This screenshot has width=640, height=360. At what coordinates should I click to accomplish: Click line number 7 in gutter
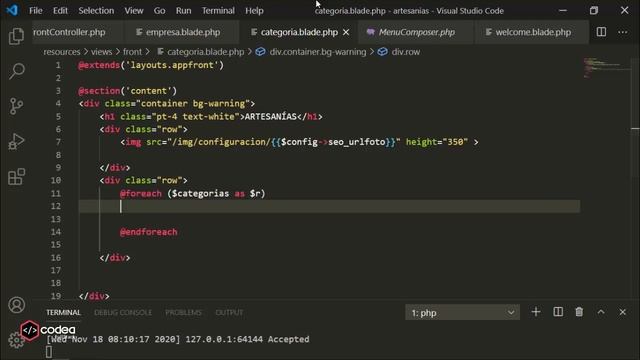(x=58, y=142)
